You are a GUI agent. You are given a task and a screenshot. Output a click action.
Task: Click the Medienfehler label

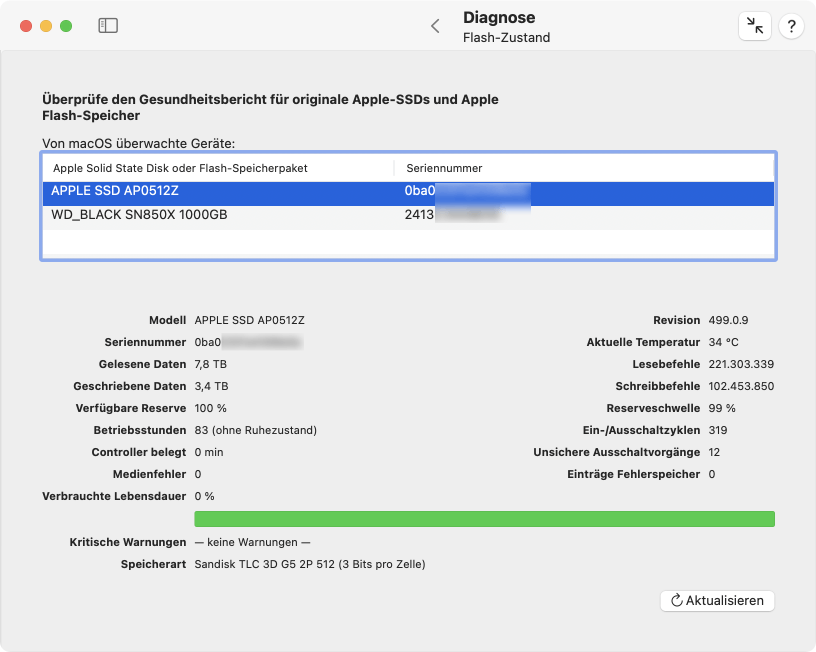[149, 474]
